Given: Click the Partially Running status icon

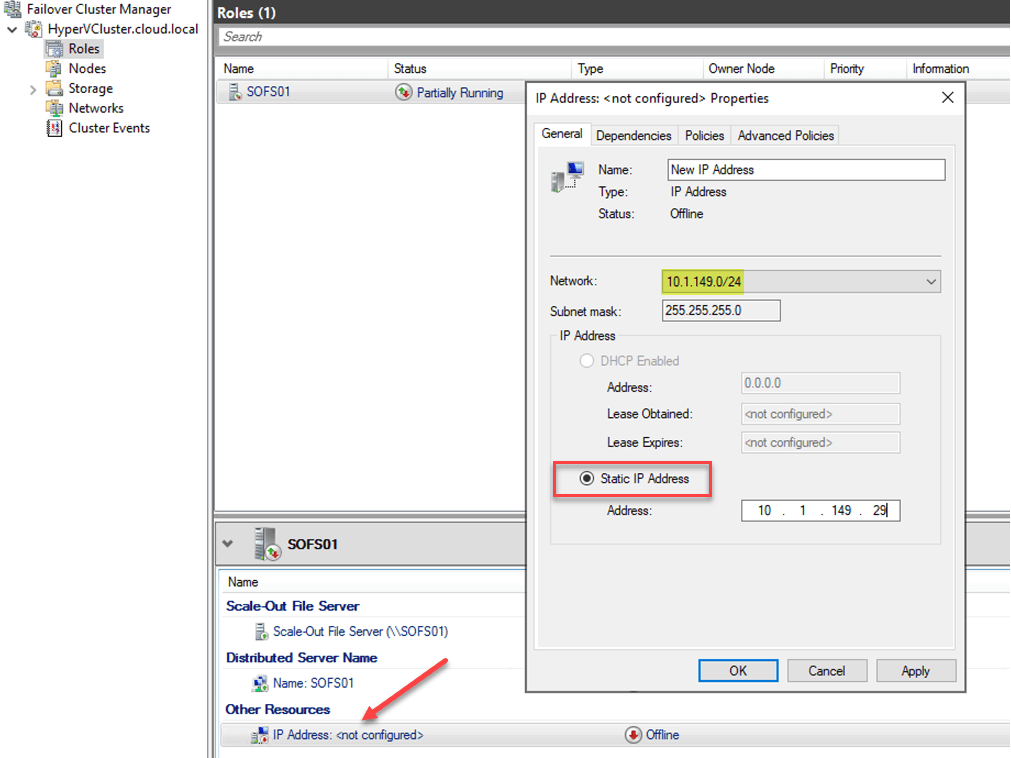Looking at the screenshot, I should [404, 92].
